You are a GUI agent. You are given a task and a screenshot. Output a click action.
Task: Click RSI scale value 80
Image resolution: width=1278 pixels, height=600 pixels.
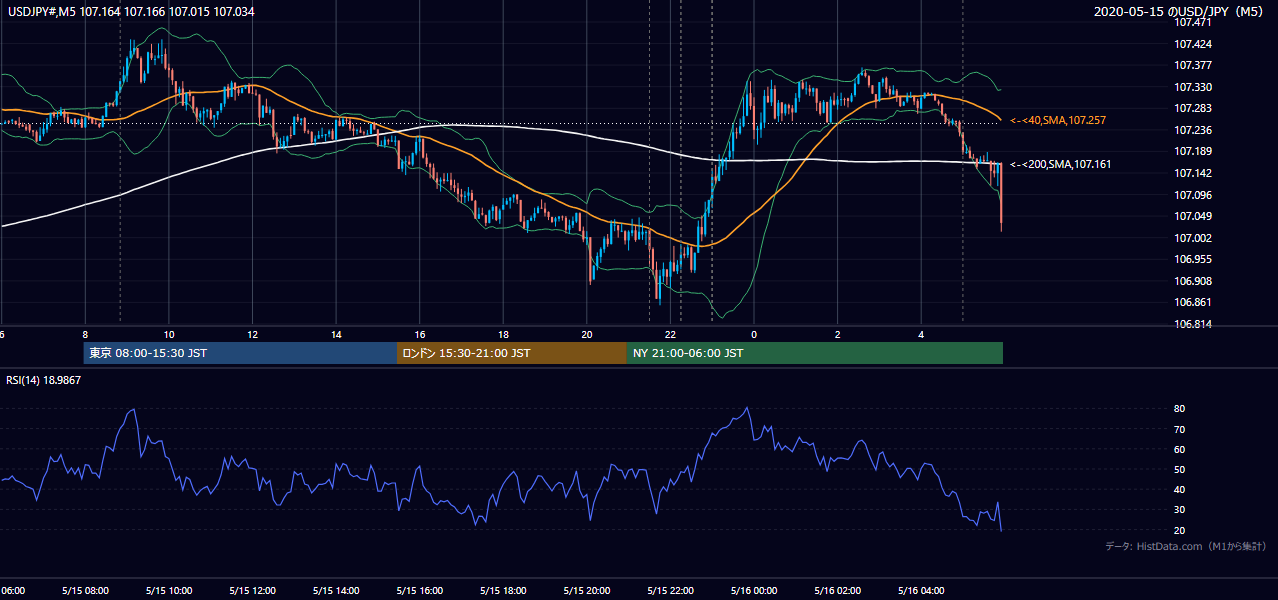(1180, 409)
